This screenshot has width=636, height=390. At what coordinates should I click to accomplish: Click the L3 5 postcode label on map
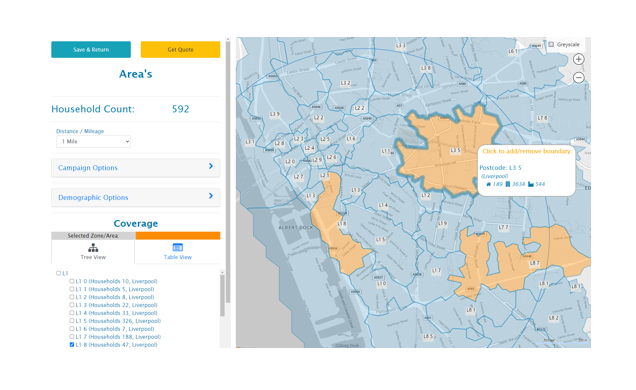(x=456, y=150)
